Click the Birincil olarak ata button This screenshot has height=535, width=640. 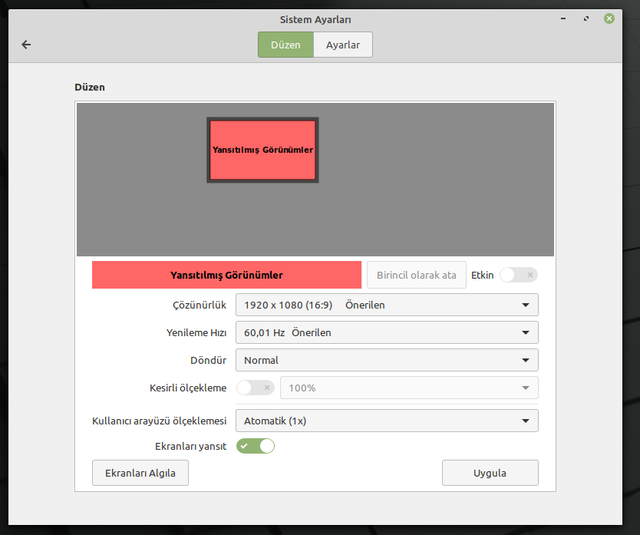tap(416, 275)
